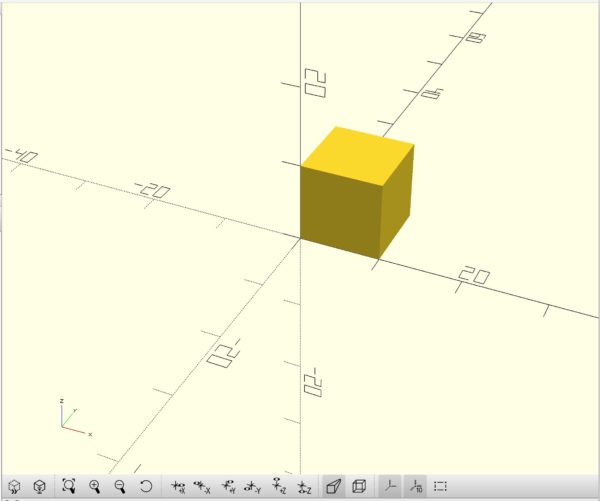Enable Orthogonal projection

(359, 486)
